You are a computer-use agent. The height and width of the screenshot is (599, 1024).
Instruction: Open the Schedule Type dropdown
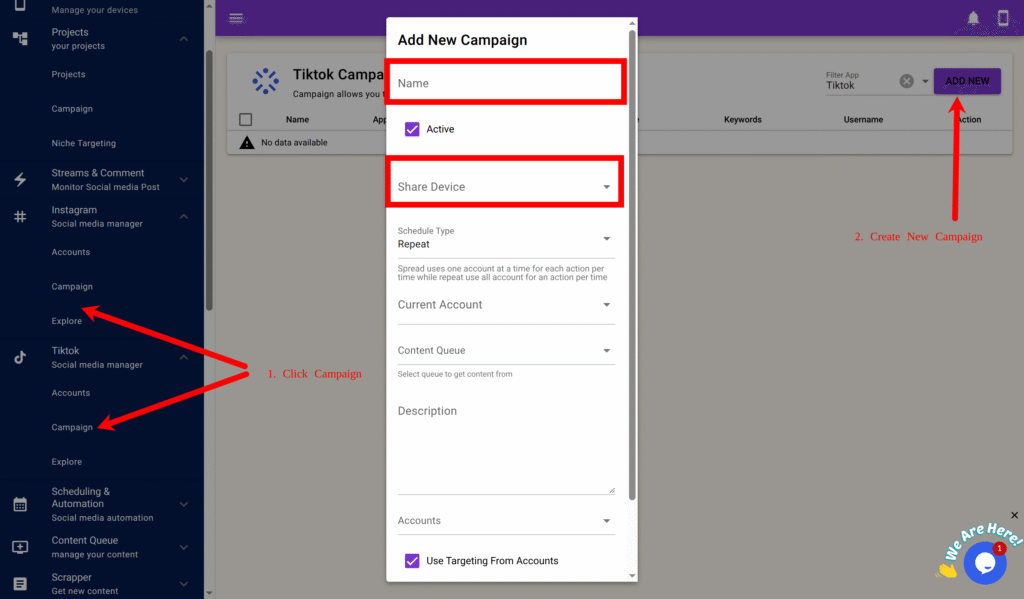[x=506, y=239]
